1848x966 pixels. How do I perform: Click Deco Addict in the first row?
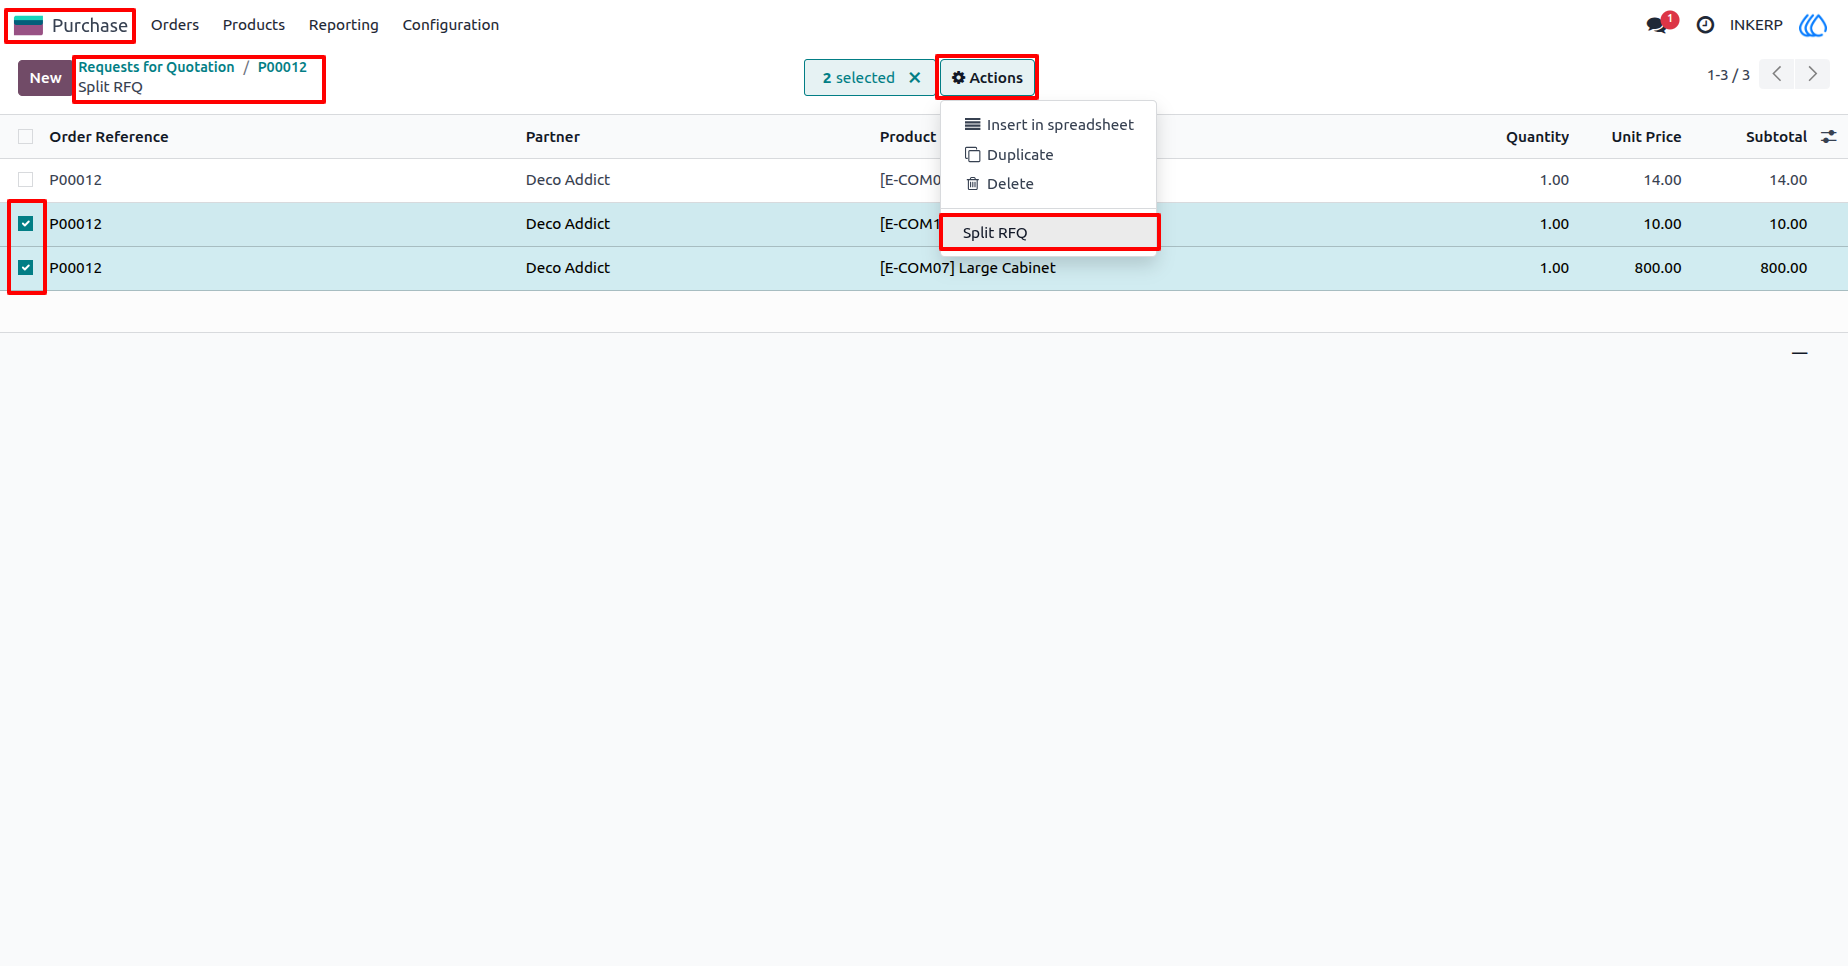coord(568,180)
